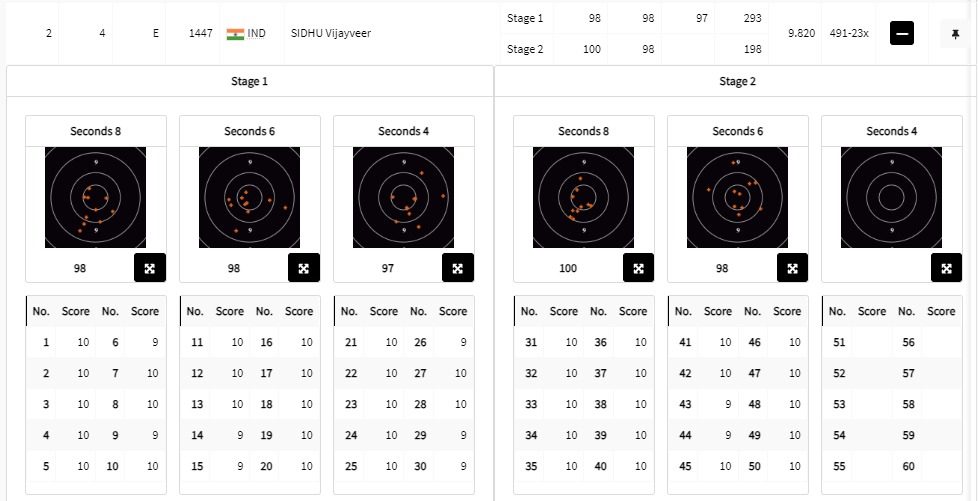The image size is (978, 501).
Task: Expand Stage 2 Seconds 8 target view
Action: 638,268
